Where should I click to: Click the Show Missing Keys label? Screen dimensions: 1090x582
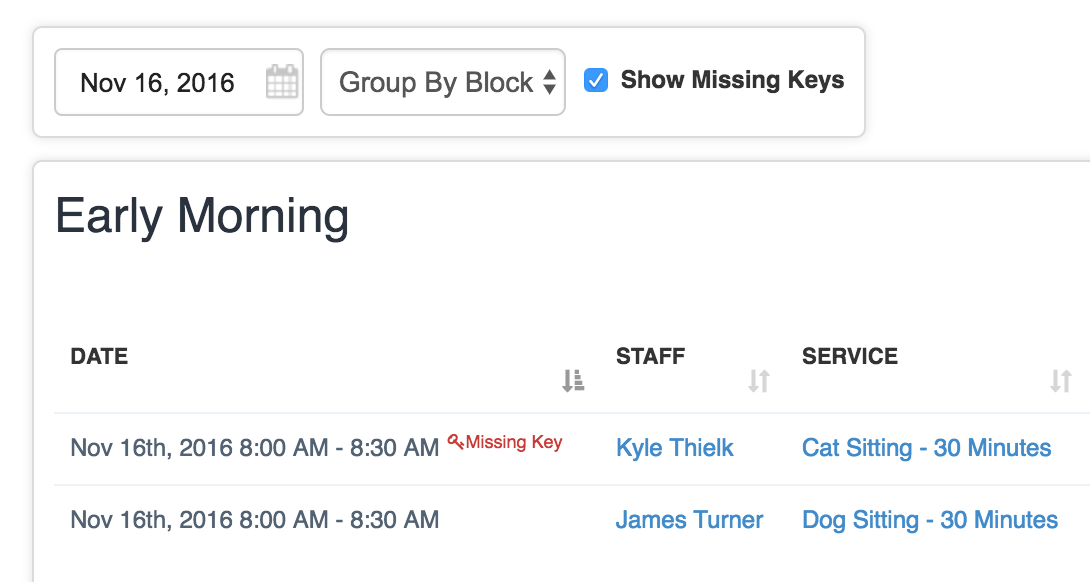click(x=732, y=80)
